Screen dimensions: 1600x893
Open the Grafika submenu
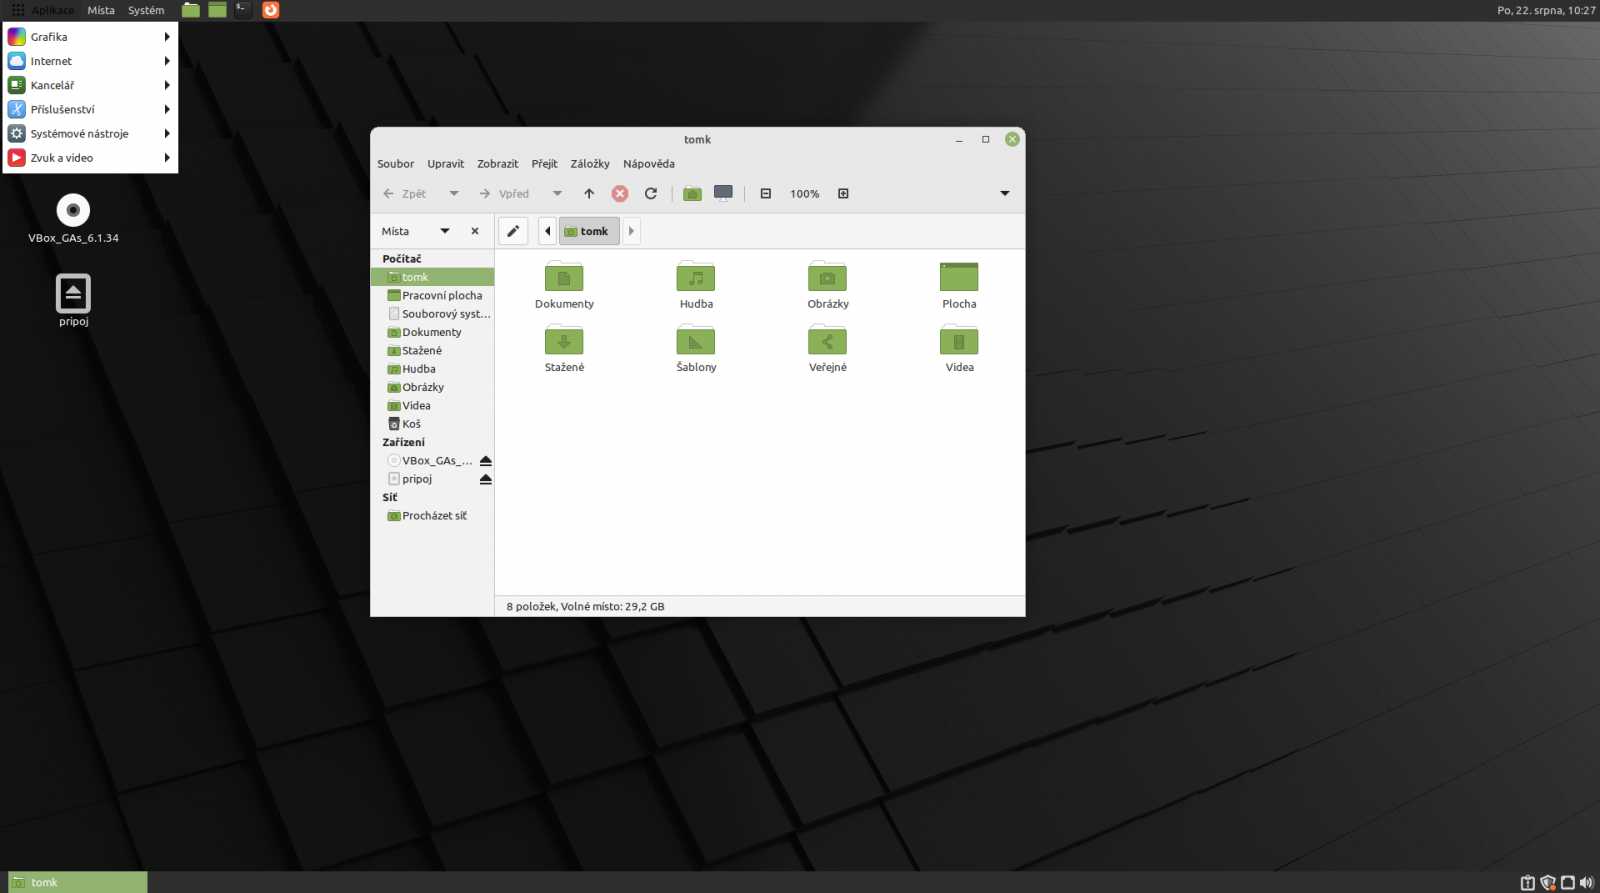[90, 37]
